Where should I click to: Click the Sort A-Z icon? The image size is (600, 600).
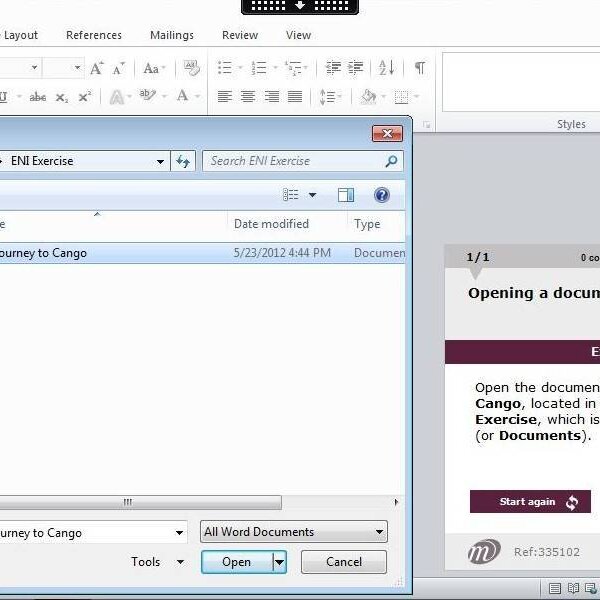click(386, 68)
